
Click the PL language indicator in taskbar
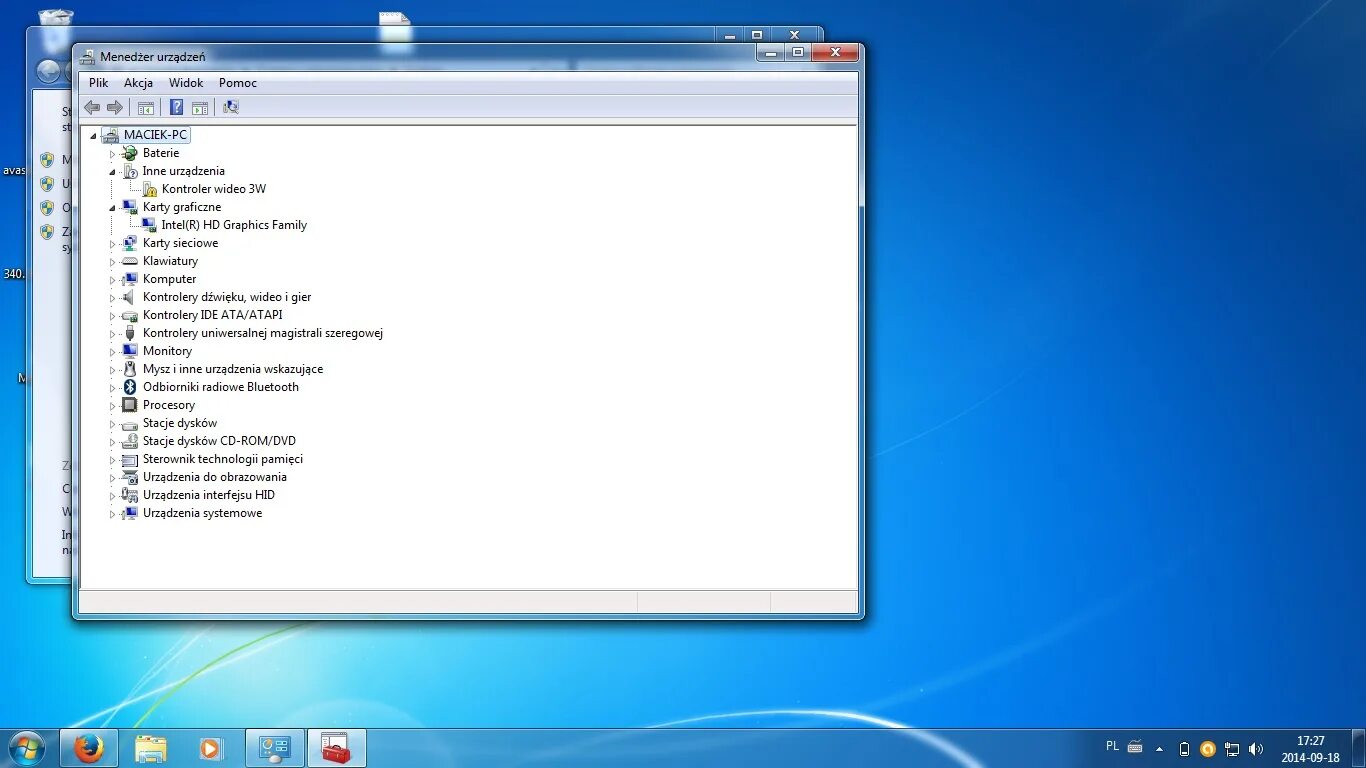tap(1113, 746)
